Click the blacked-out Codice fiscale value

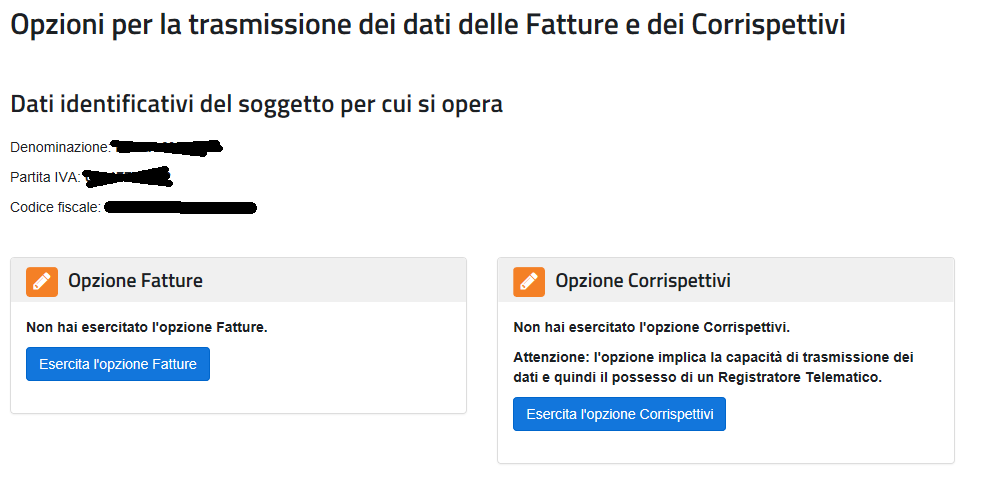click(x=181, y=207)
